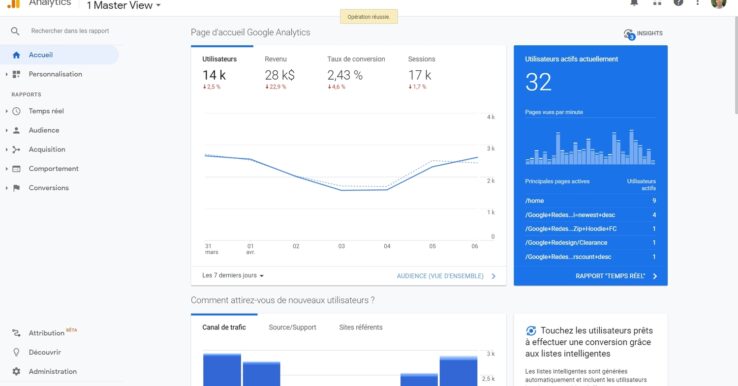Switch to the Source/Support tab
Image resolution: width=738 pixels, height=386 pixels.
[x=292, y=327]
